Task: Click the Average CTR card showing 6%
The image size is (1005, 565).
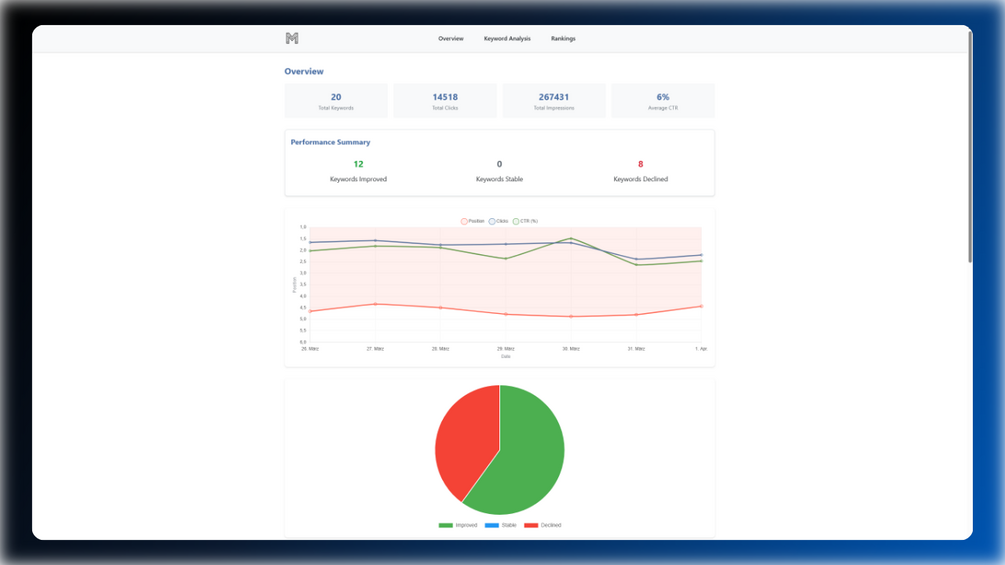Action: tap(663, 101)
